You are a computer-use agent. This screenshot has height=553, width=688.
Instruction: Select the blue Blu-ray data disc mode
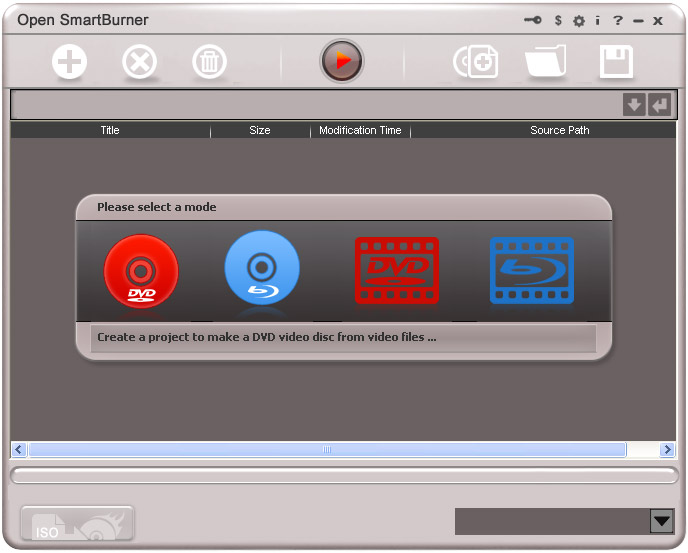[x=262, y=268]
